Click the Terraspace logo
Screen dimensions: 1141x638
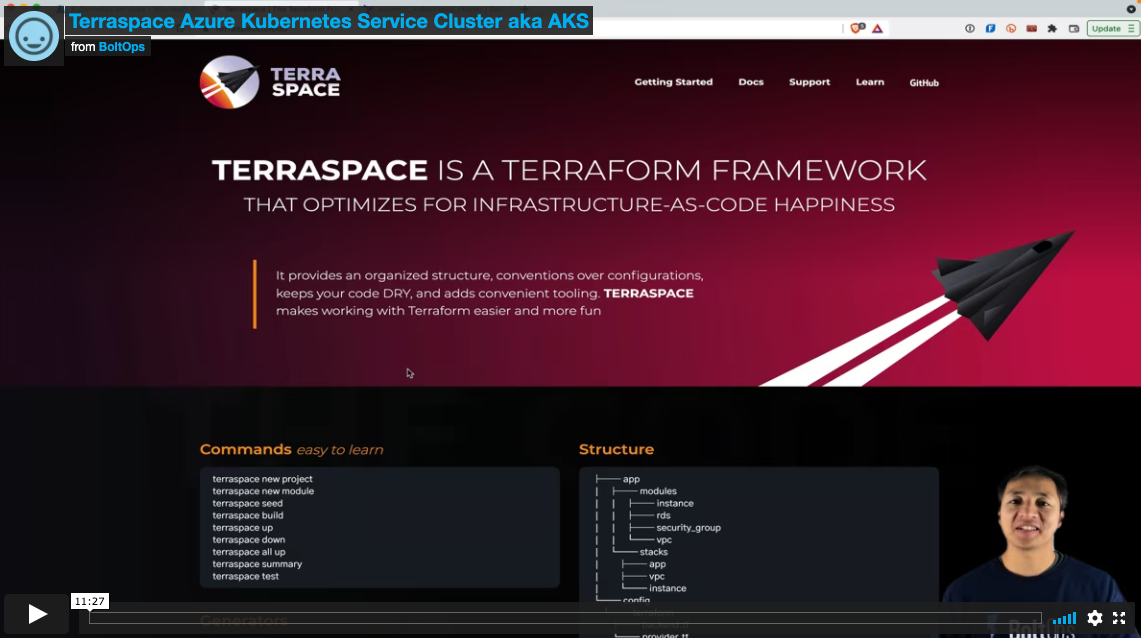click(x=270, y=82)
